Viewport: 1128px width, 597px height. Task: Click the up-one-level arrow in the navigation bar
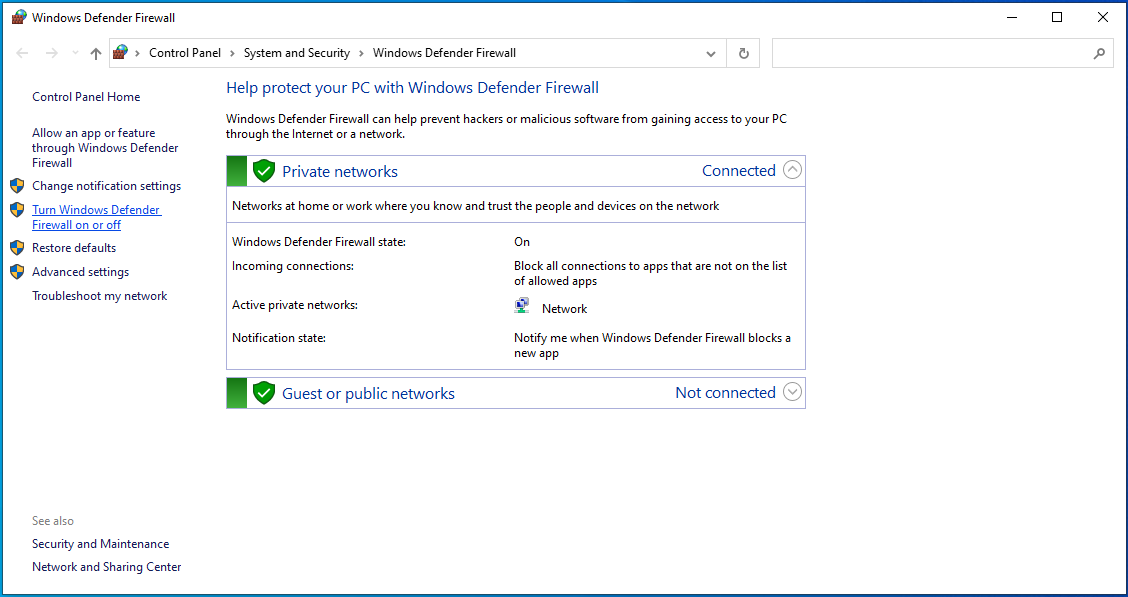[x=95, y=53]
